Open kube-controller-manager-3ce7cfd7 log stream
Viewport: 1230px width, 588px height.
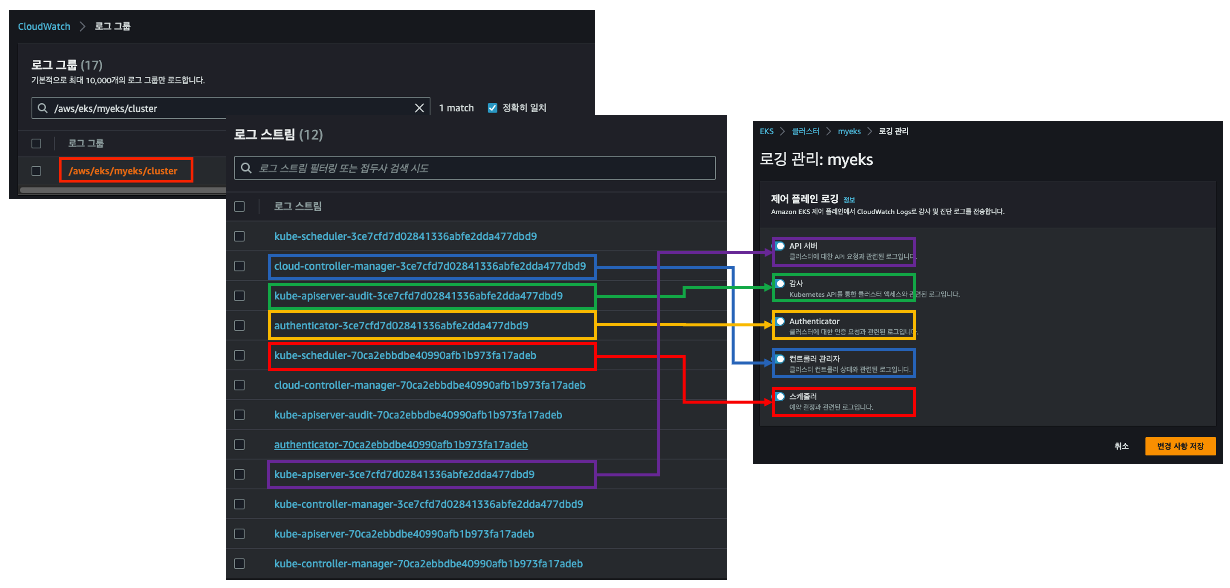point(428,504)
